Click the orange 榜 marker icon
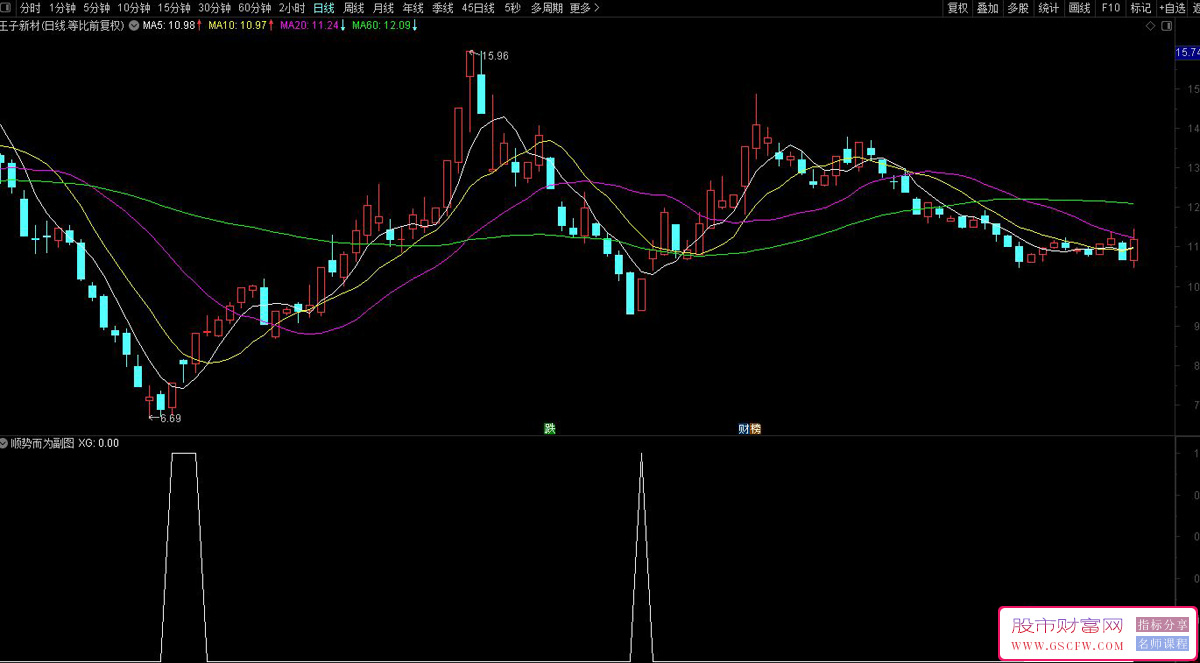The image size is (1200, 663). tap(755, 428)
